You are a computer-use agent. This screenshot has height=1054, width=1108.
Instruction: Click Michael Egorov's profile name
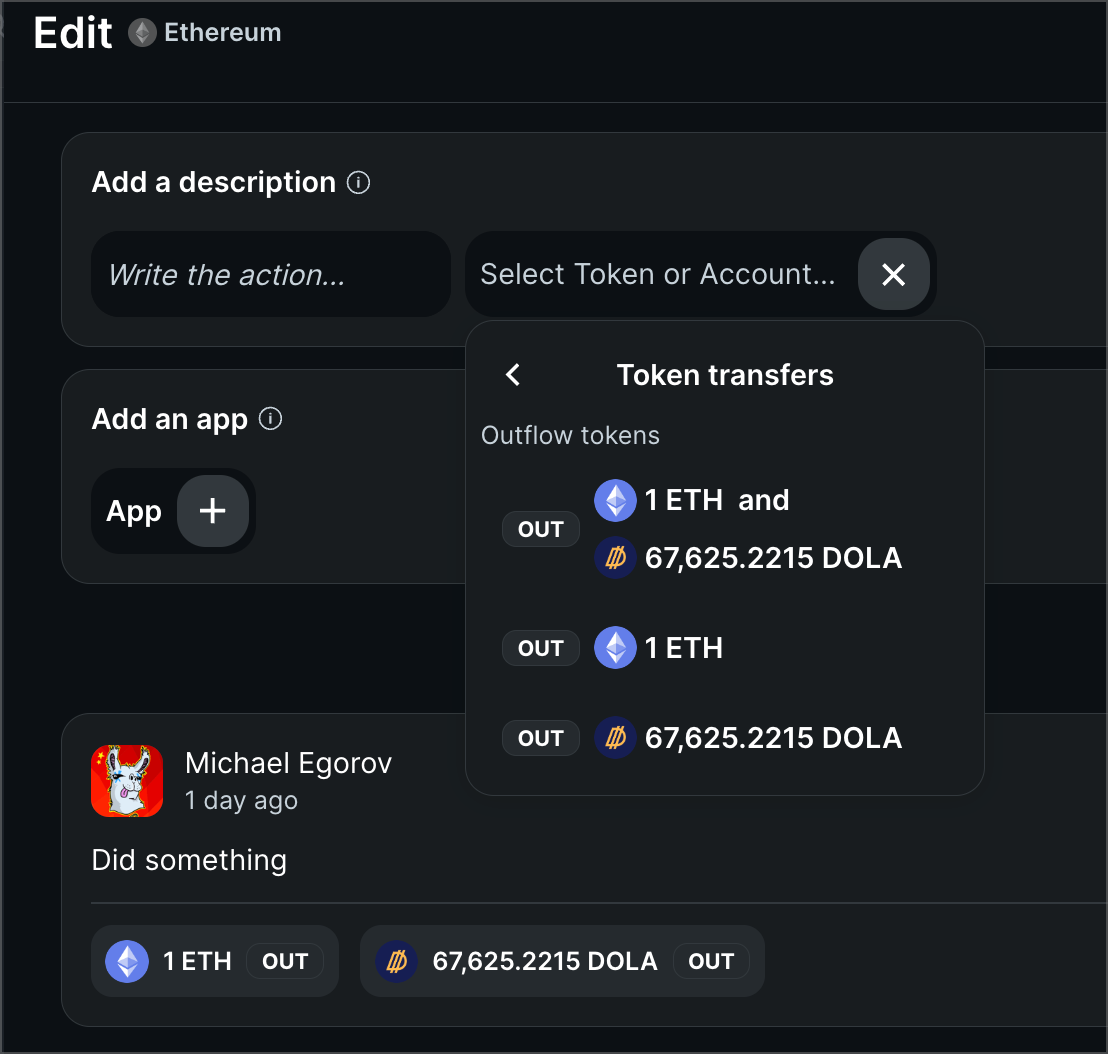point(288,763)
